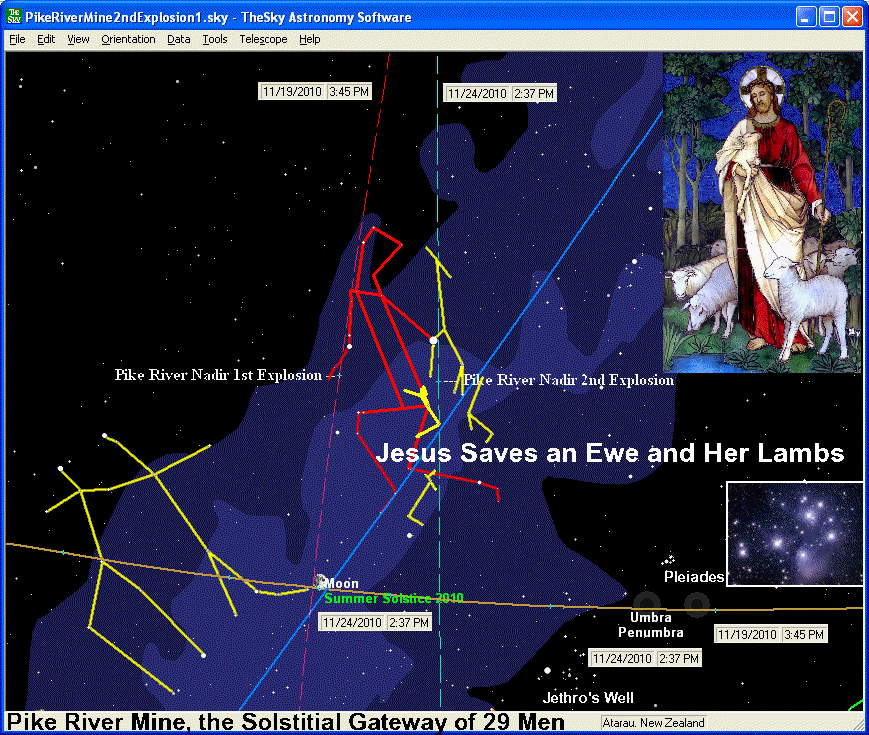The height and width of the screenshot is (735, 869).
Task: Click the Help menu
Action: tap(310, 39)
